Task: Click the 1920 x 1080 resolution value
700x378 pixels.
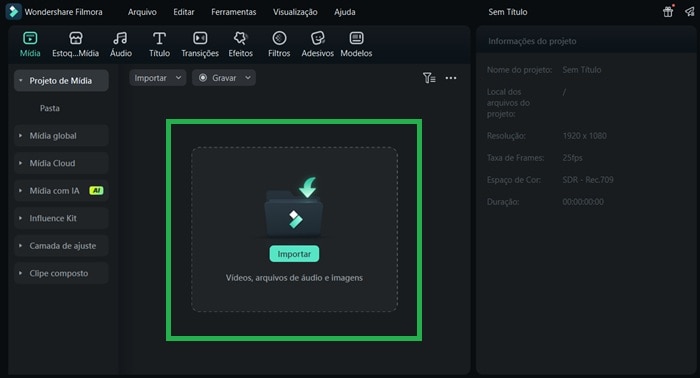Action: 584,136
